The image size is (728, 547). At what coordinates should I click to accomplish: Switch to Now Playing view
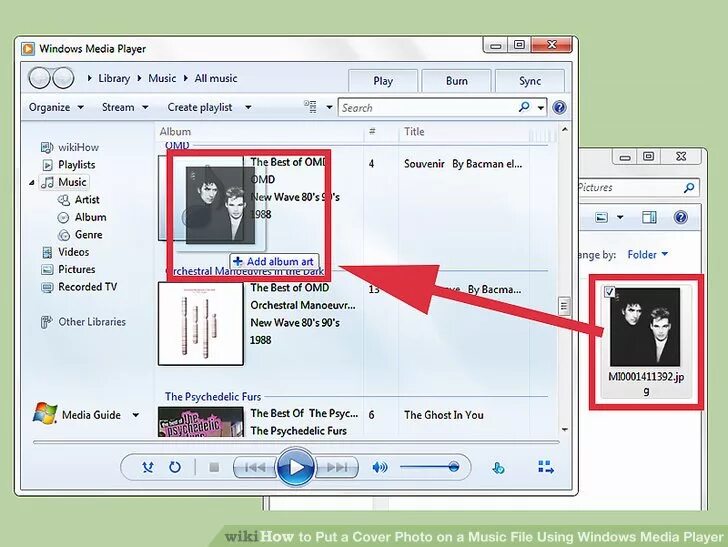(546, 467)
